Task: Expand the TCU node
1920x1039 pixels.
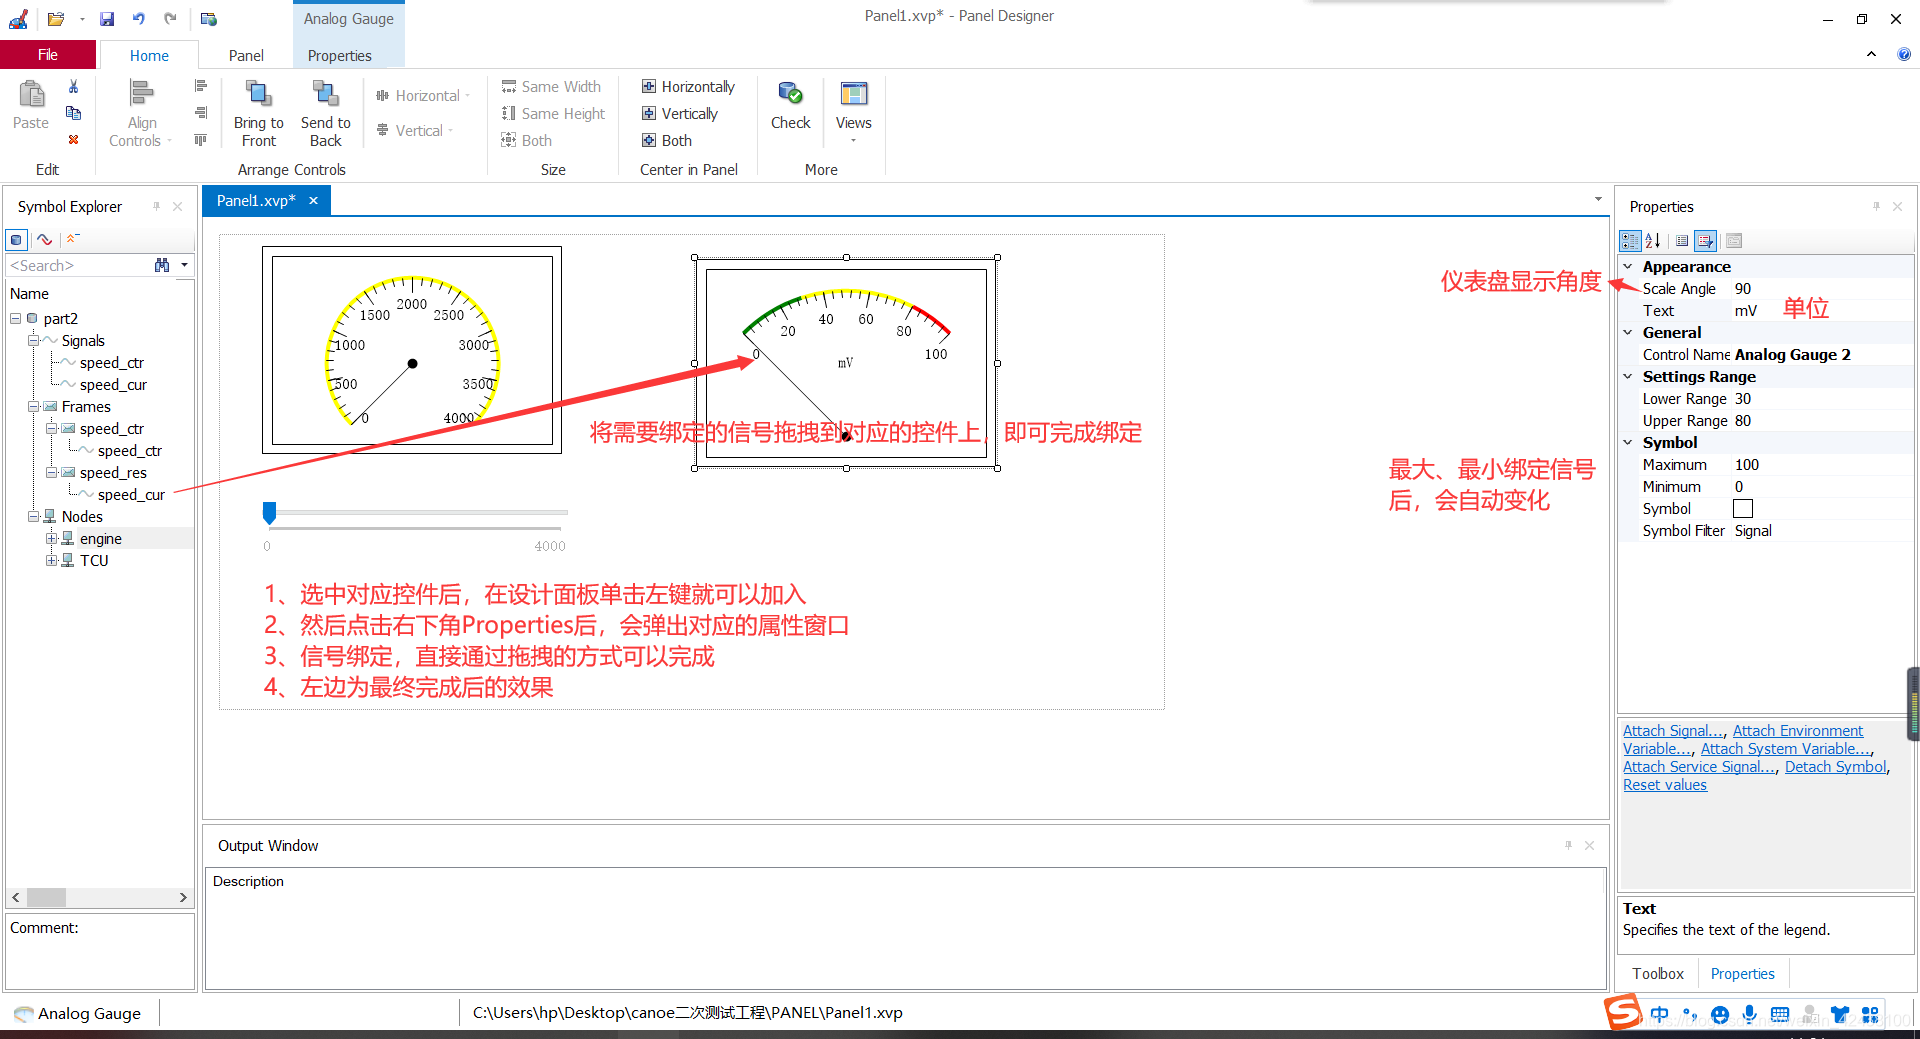Action: pos(51,561)
